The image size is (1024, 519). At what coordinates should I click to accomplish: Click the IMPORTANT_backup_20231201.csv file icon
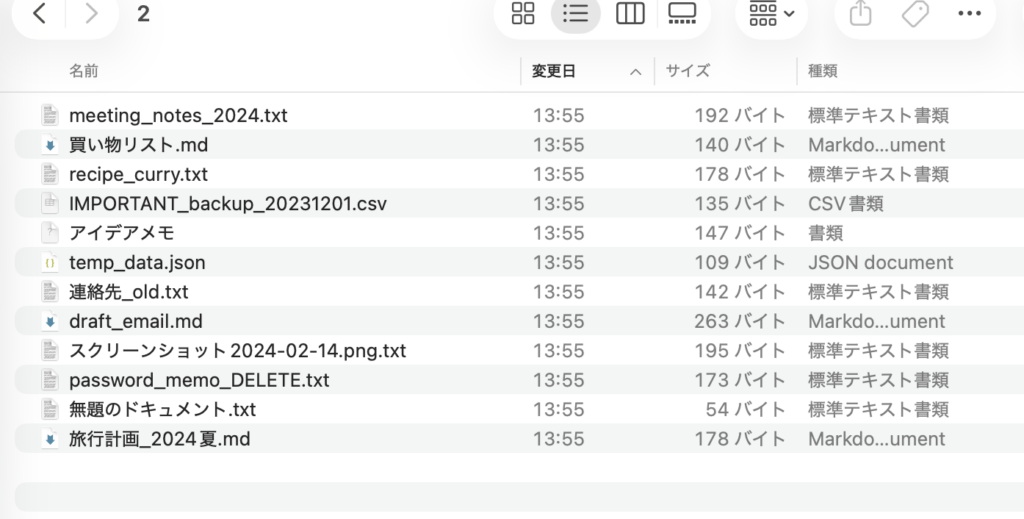pos(50,204)
